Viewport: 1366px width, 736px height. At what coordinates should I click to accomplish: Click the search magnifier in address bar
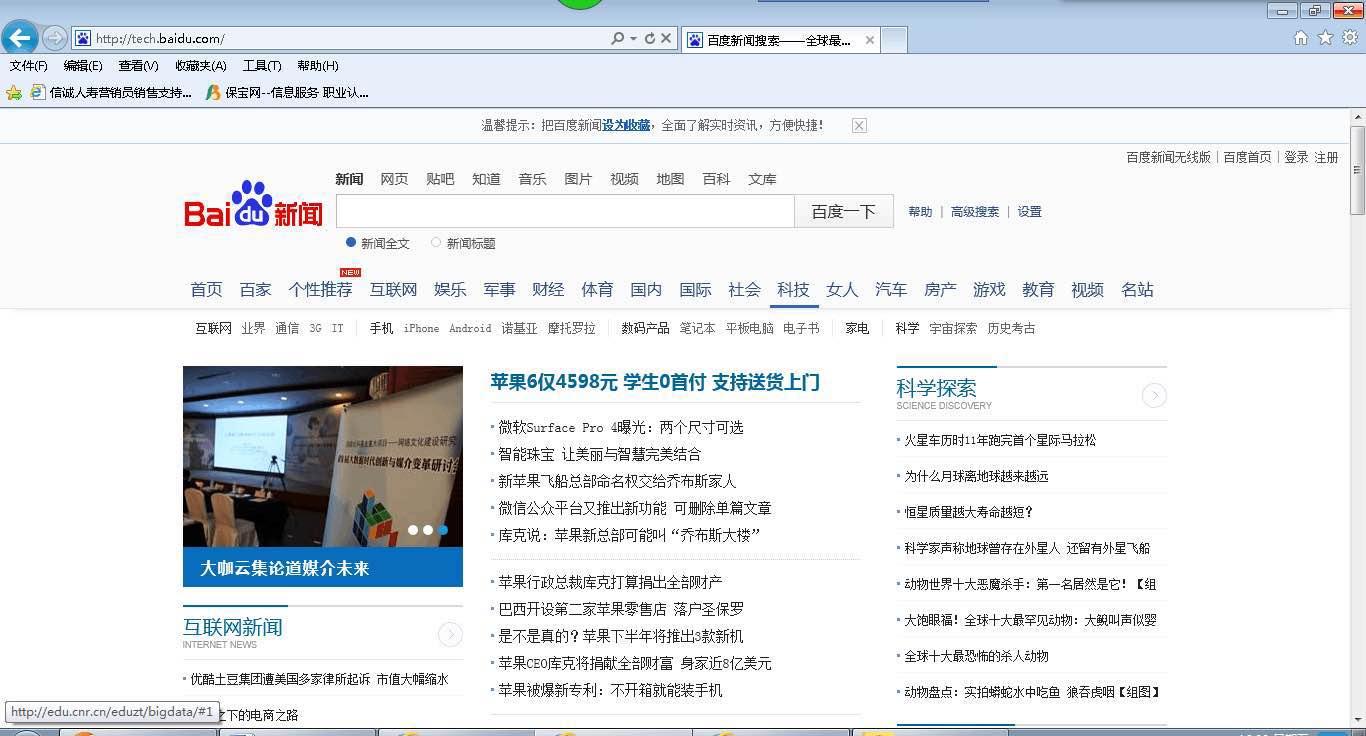coord(618,38)
